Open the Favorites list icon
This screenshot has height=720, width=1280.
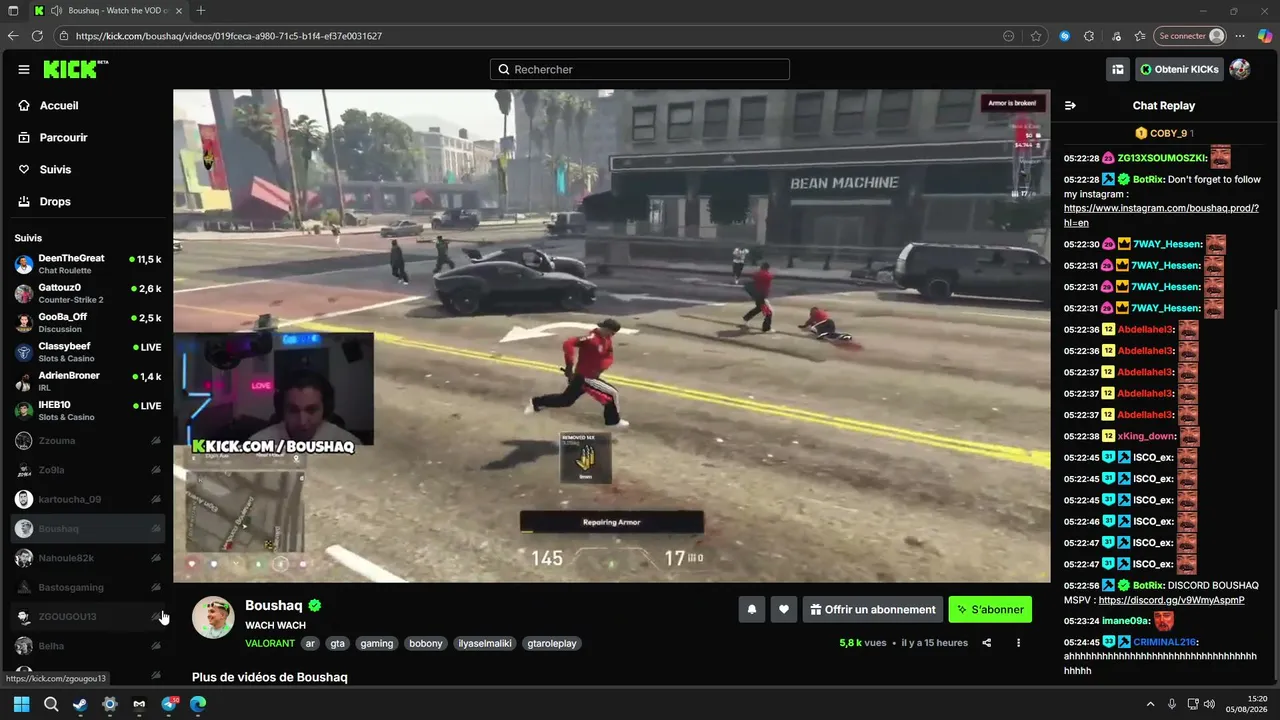pyautogui.click(x=1140, y=36)
